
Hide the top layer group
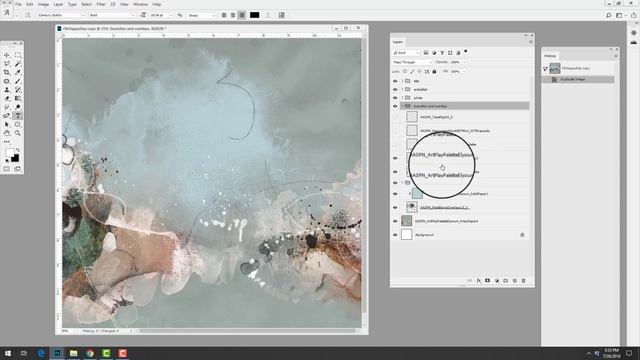[395, 81]
